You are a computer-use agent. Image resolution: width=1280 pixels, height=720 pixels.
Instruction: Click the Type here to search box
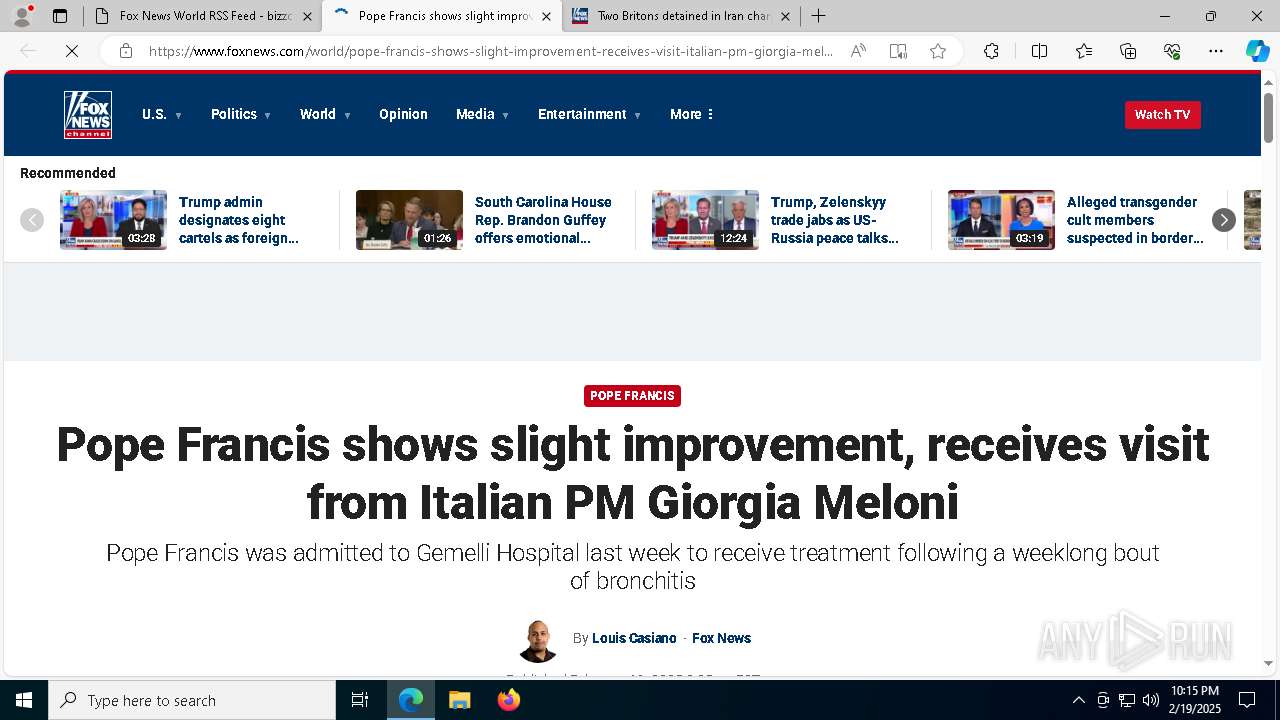tap(192, 700)
